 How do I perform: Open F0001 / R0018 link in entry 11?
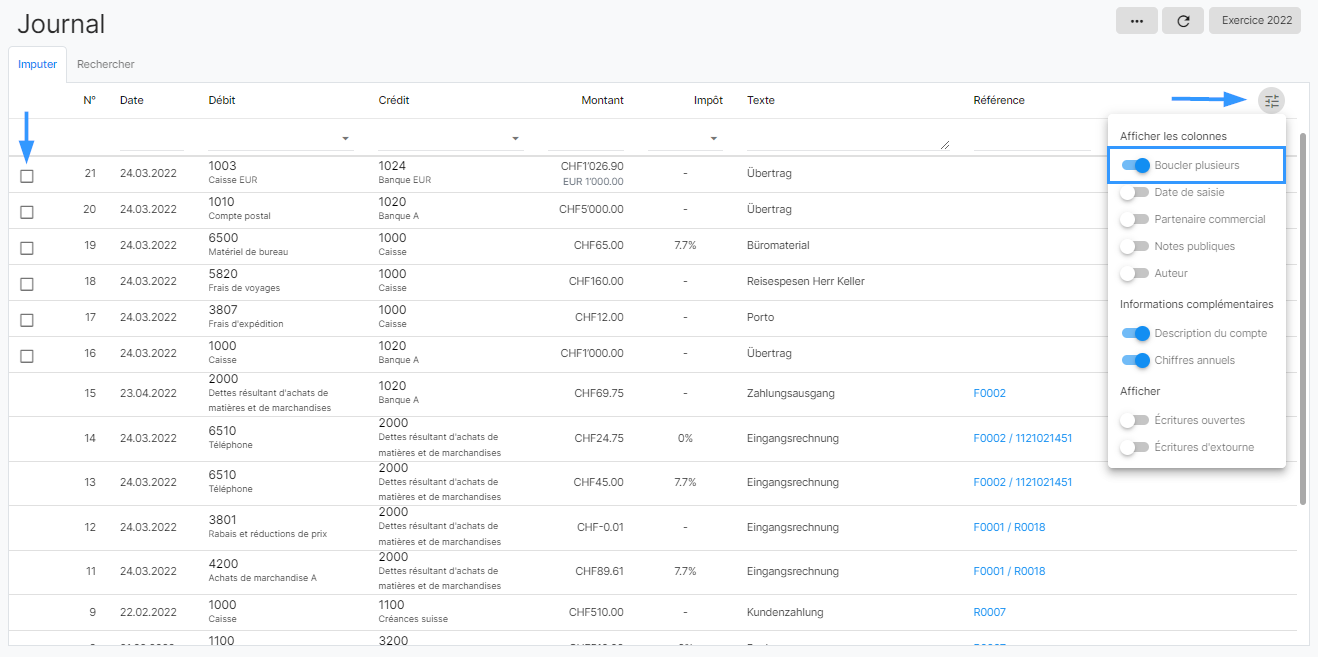[x=1009, y=571]
